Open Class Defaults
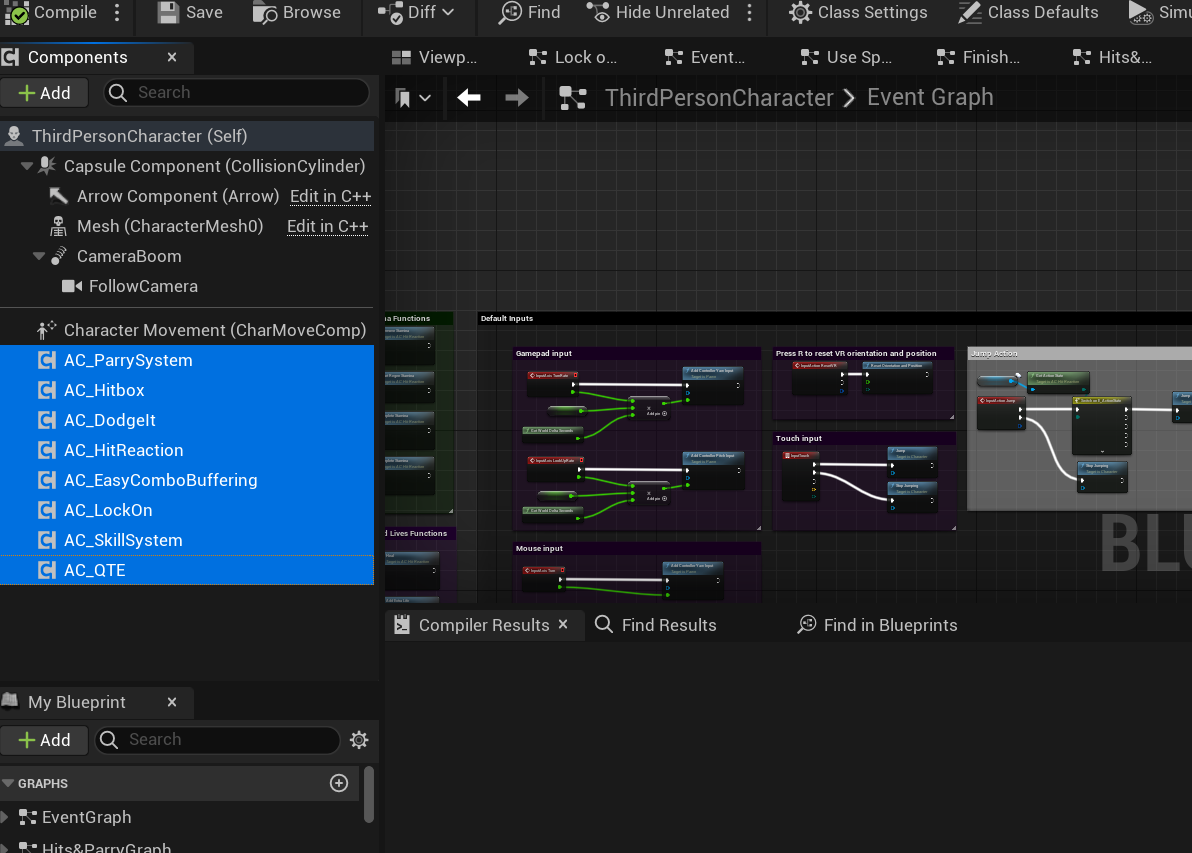The image size is (1192, 853). (1028, 13)
